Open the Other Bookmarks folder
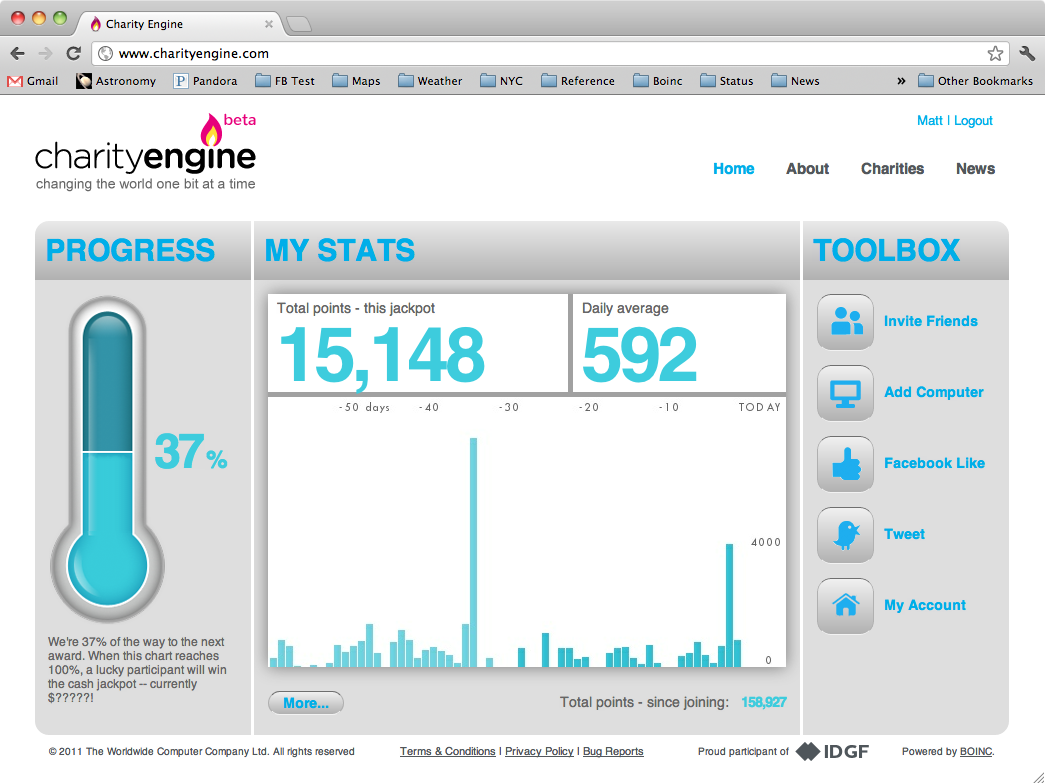1045x784 pixels. (976, 81)
